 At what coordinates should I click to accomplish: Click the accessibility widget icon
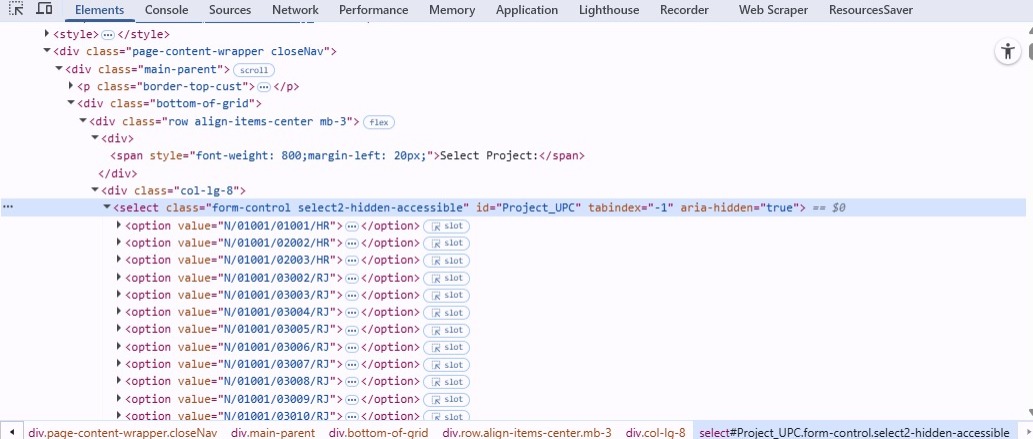tap(1007, 53)
